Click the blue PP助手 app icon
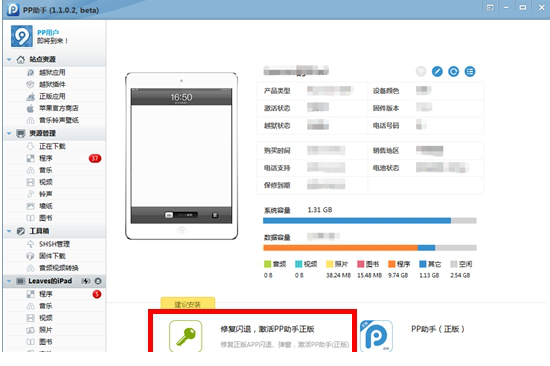The image size is (550, 366). pos(376,336)
